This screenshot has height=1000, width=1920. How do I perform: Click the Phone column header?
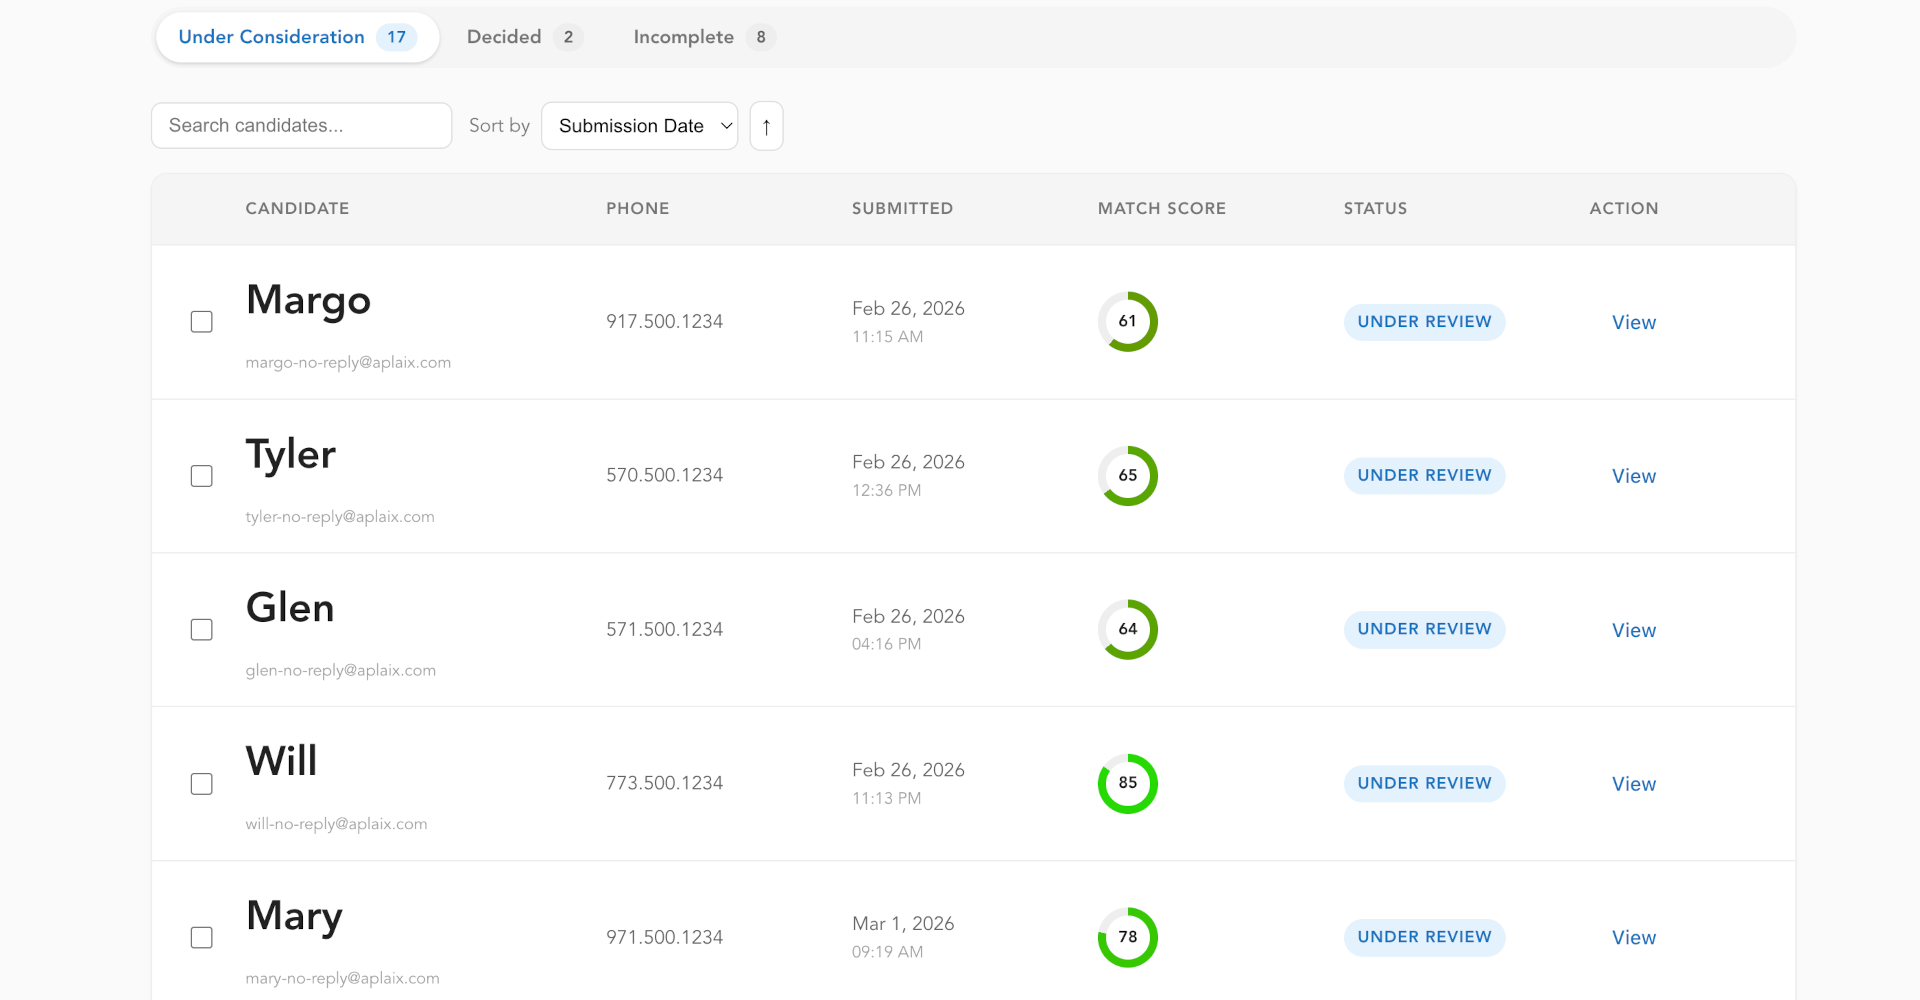click(x=637, y=208)
